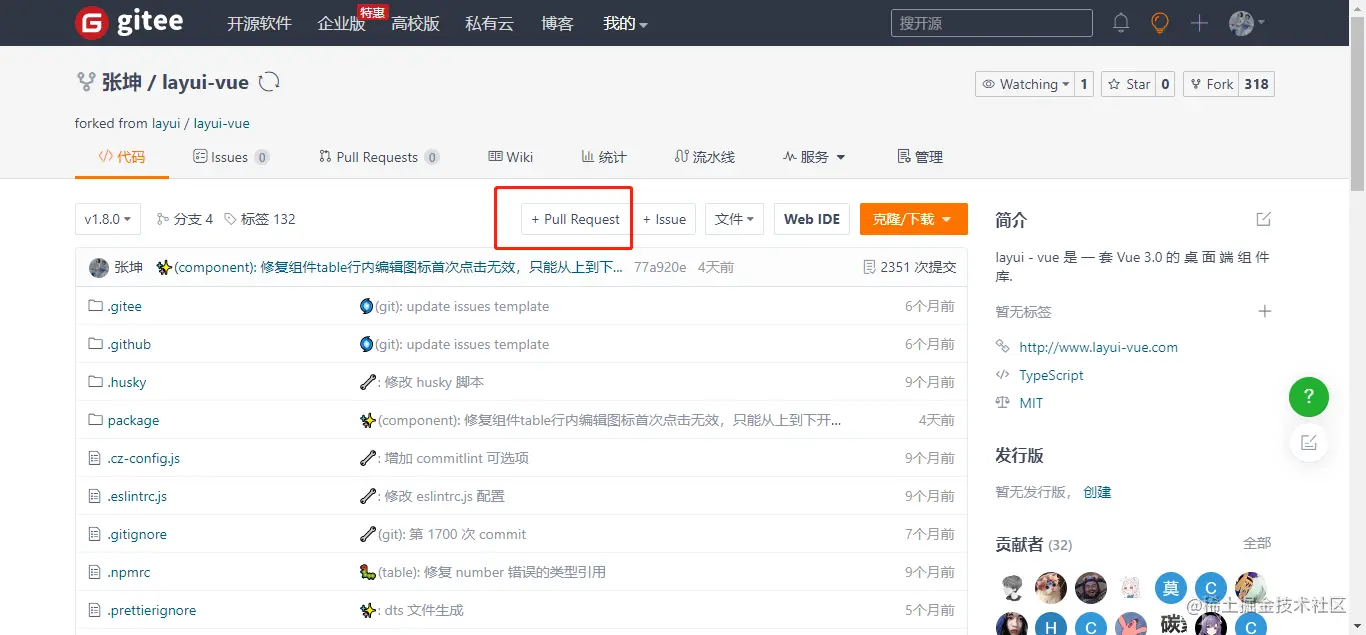Open the Issues tab
The width and height of the screenshot is (1366, 635).
point(231,157)
